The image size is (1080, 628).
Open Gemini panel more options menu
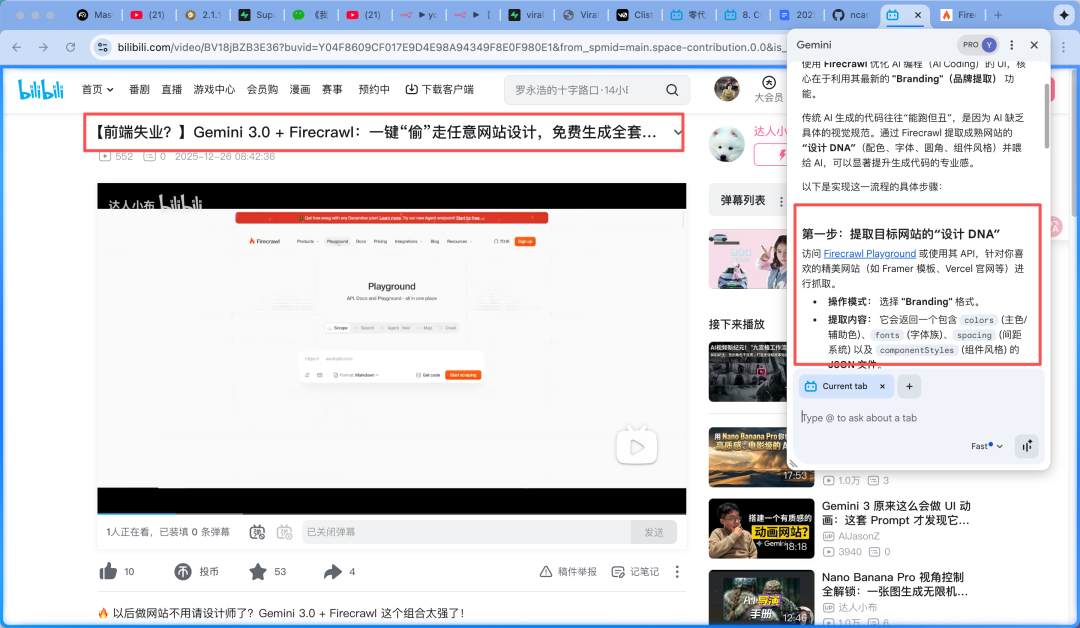1011,45
